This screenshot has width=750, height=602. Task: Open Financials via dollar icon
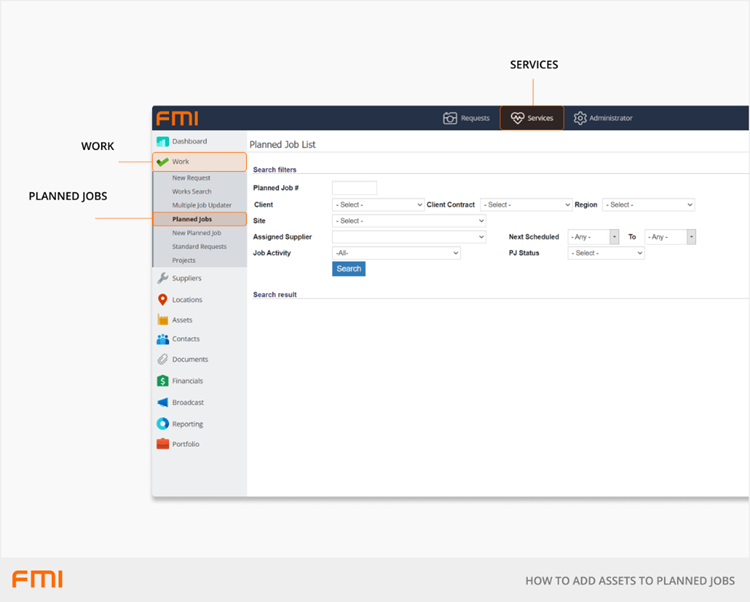162,381
